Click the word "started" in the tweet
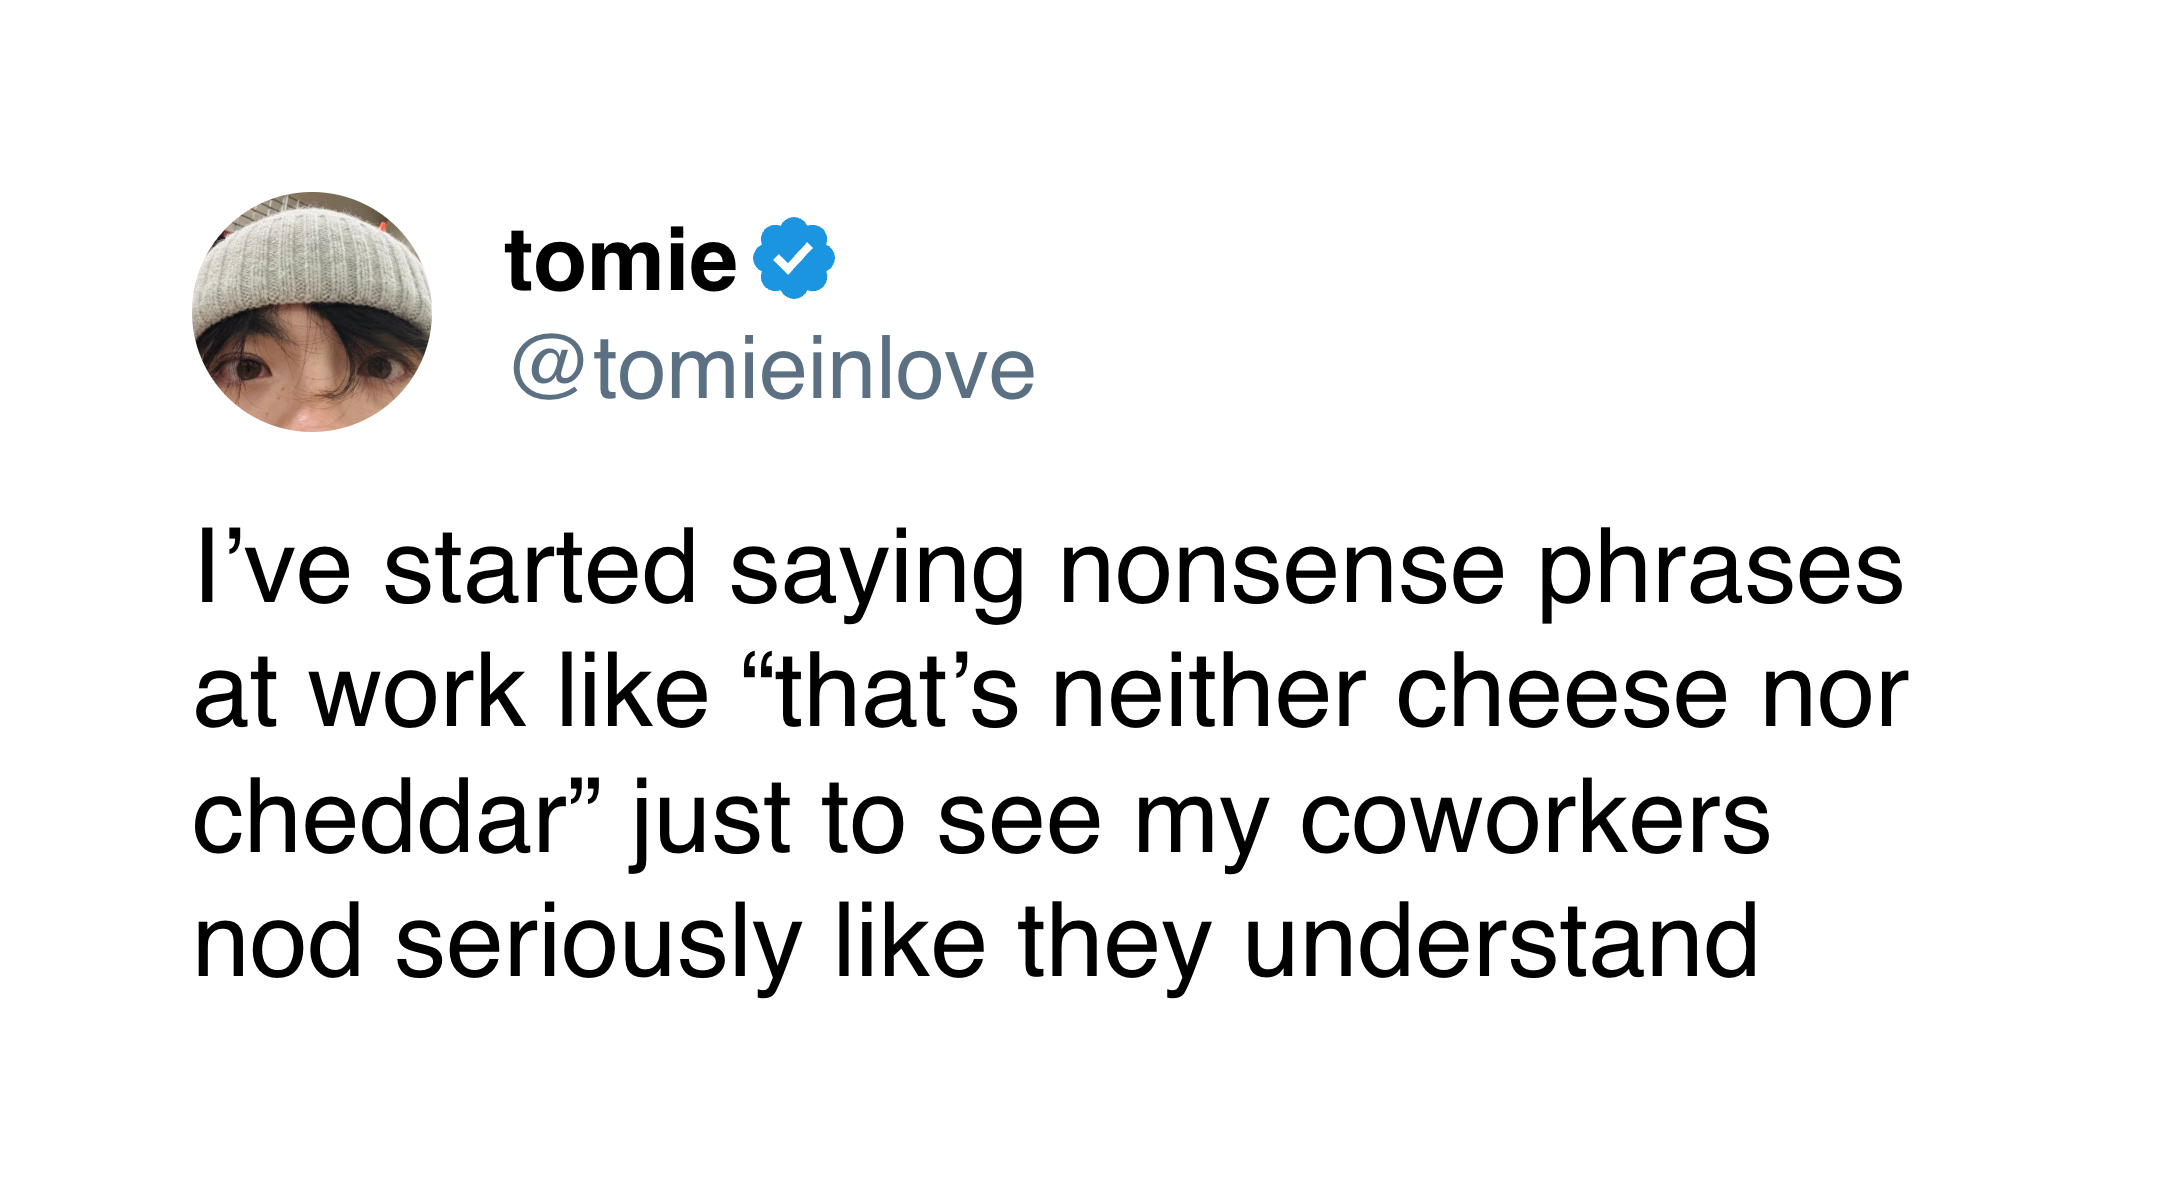 pyautogui.click(x=539, y=569)
